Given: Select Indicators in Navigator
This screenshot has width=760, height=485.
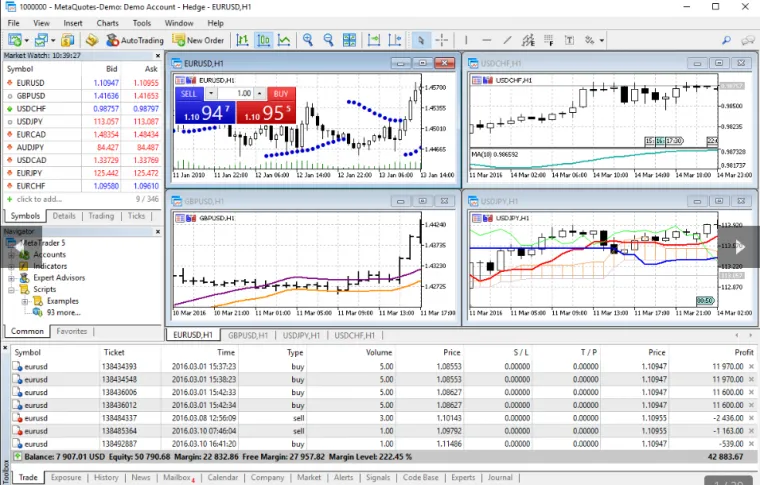Looking at the screenshot, I should tap(49, 266).
